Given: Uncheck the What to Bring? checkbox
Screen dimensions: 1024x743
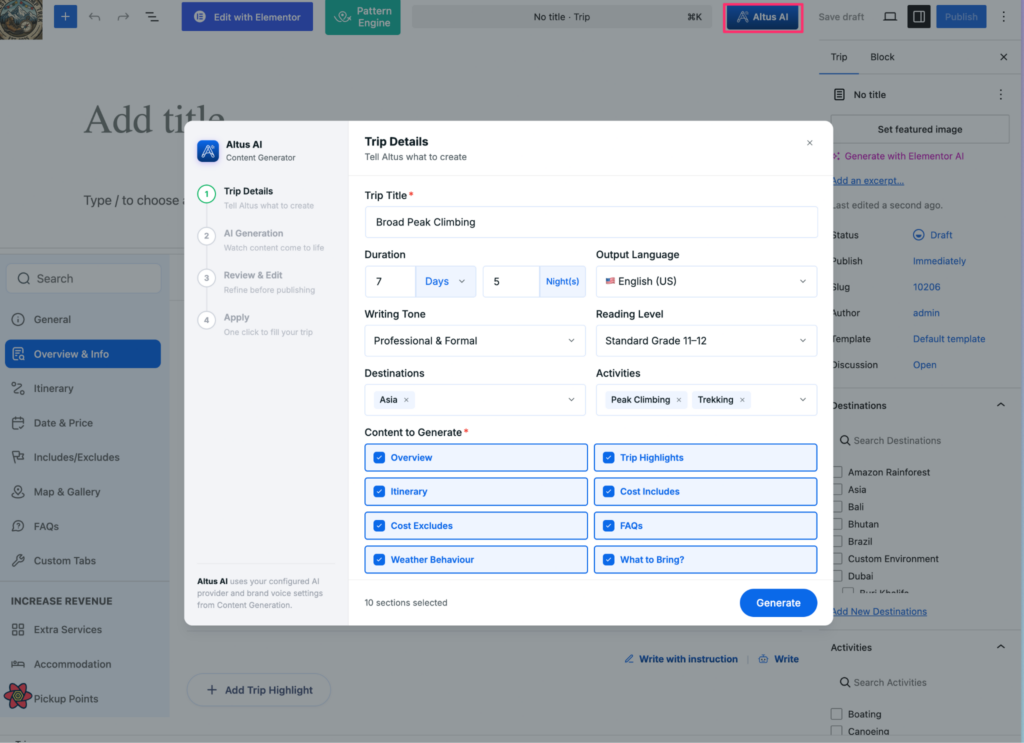Looking at the screenshot, I should tap(608, 560).
